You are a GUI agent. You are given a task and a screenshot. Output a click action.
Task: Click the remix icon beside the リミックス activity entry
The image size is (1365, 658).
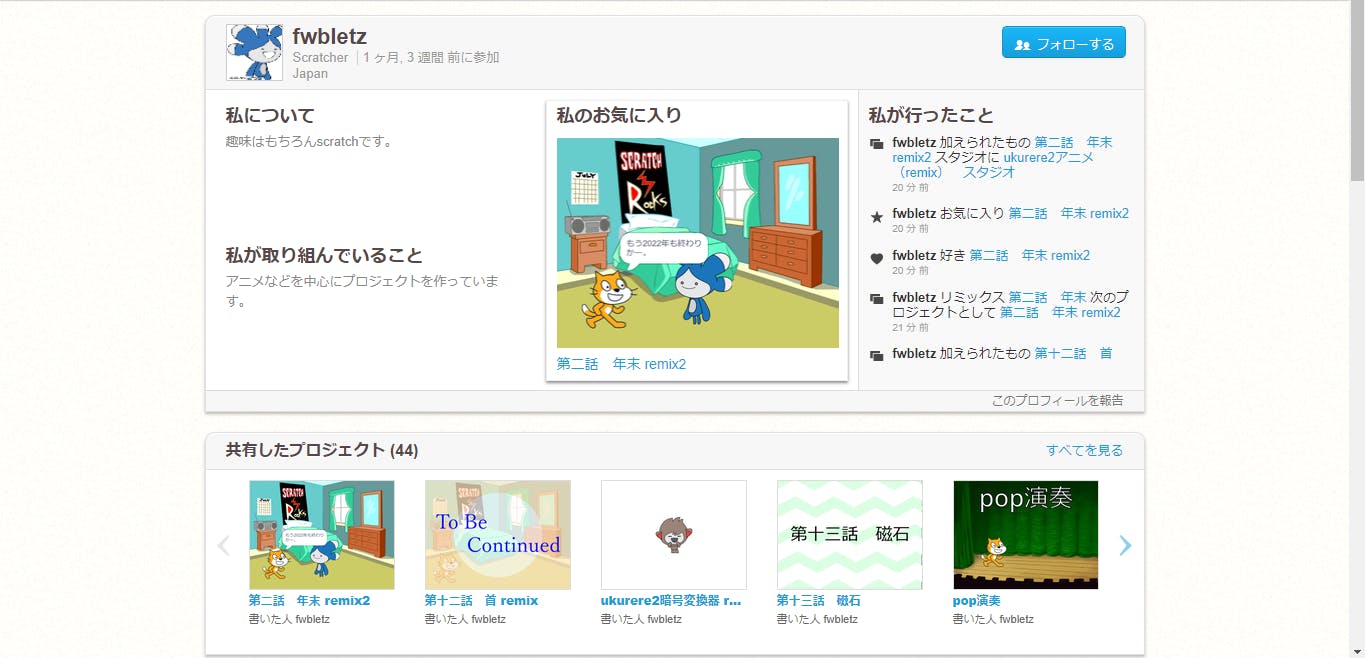877,299
